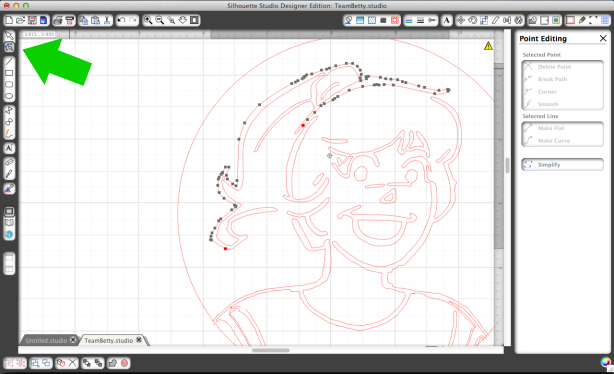Open the Design view icon in left toolbar
Screen dimensions: 614x374
[9, 211]
